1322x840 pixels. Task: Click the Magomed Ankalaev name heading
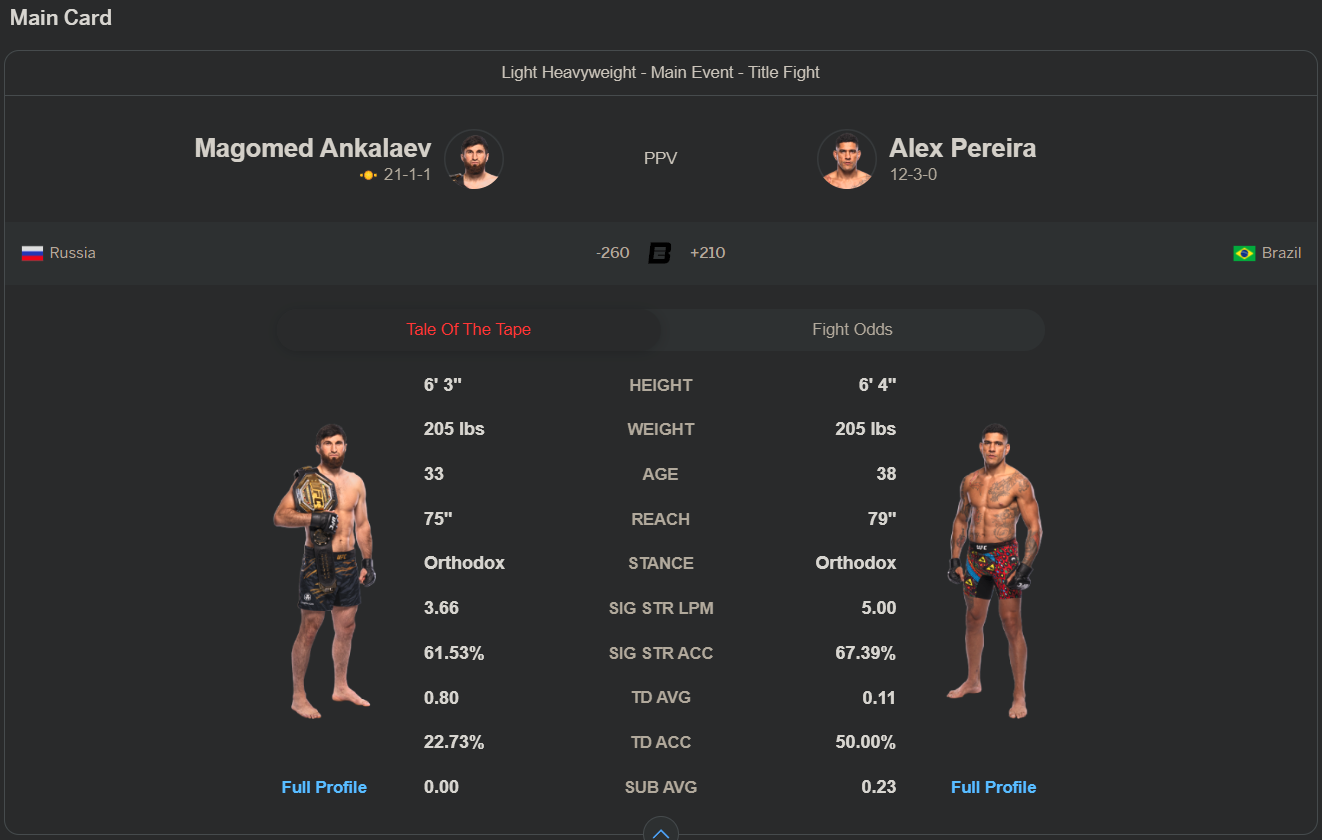tap(313, 149)
